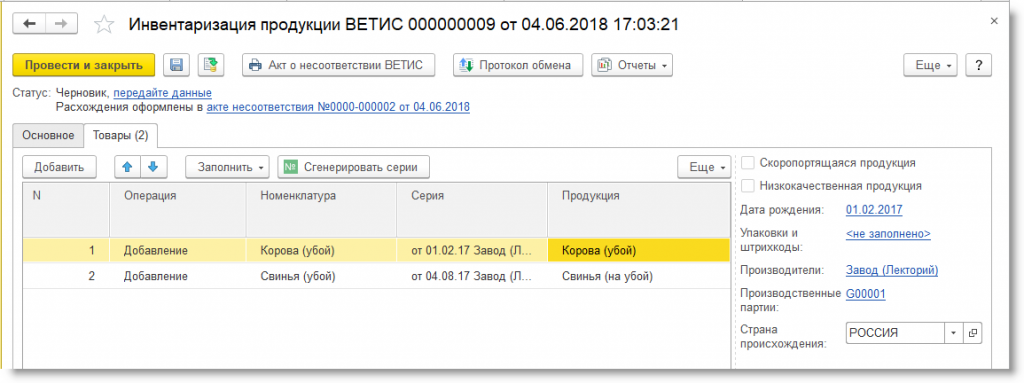Screen dimensions: 1024x383
Task: Go forward with the right arrow
Action: point(61,24)
